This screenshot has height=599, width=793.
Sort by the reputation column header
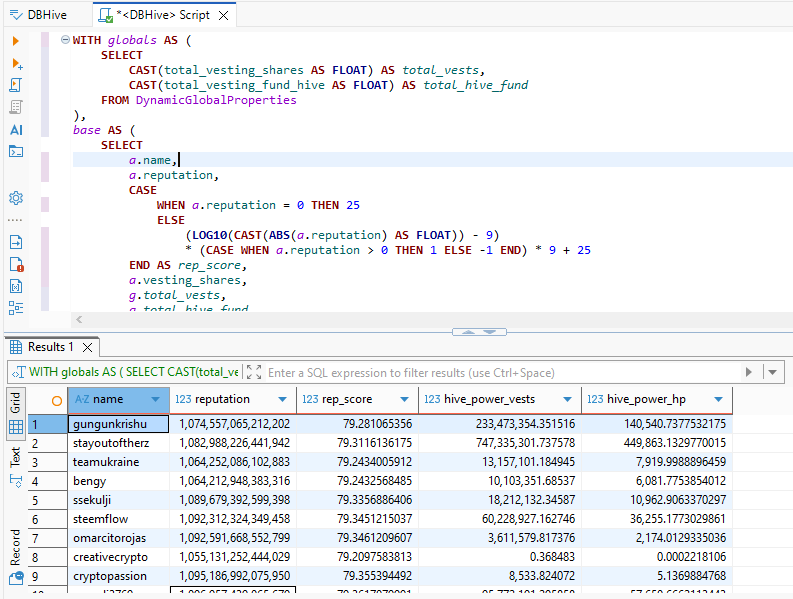click(x=223, y=399)
